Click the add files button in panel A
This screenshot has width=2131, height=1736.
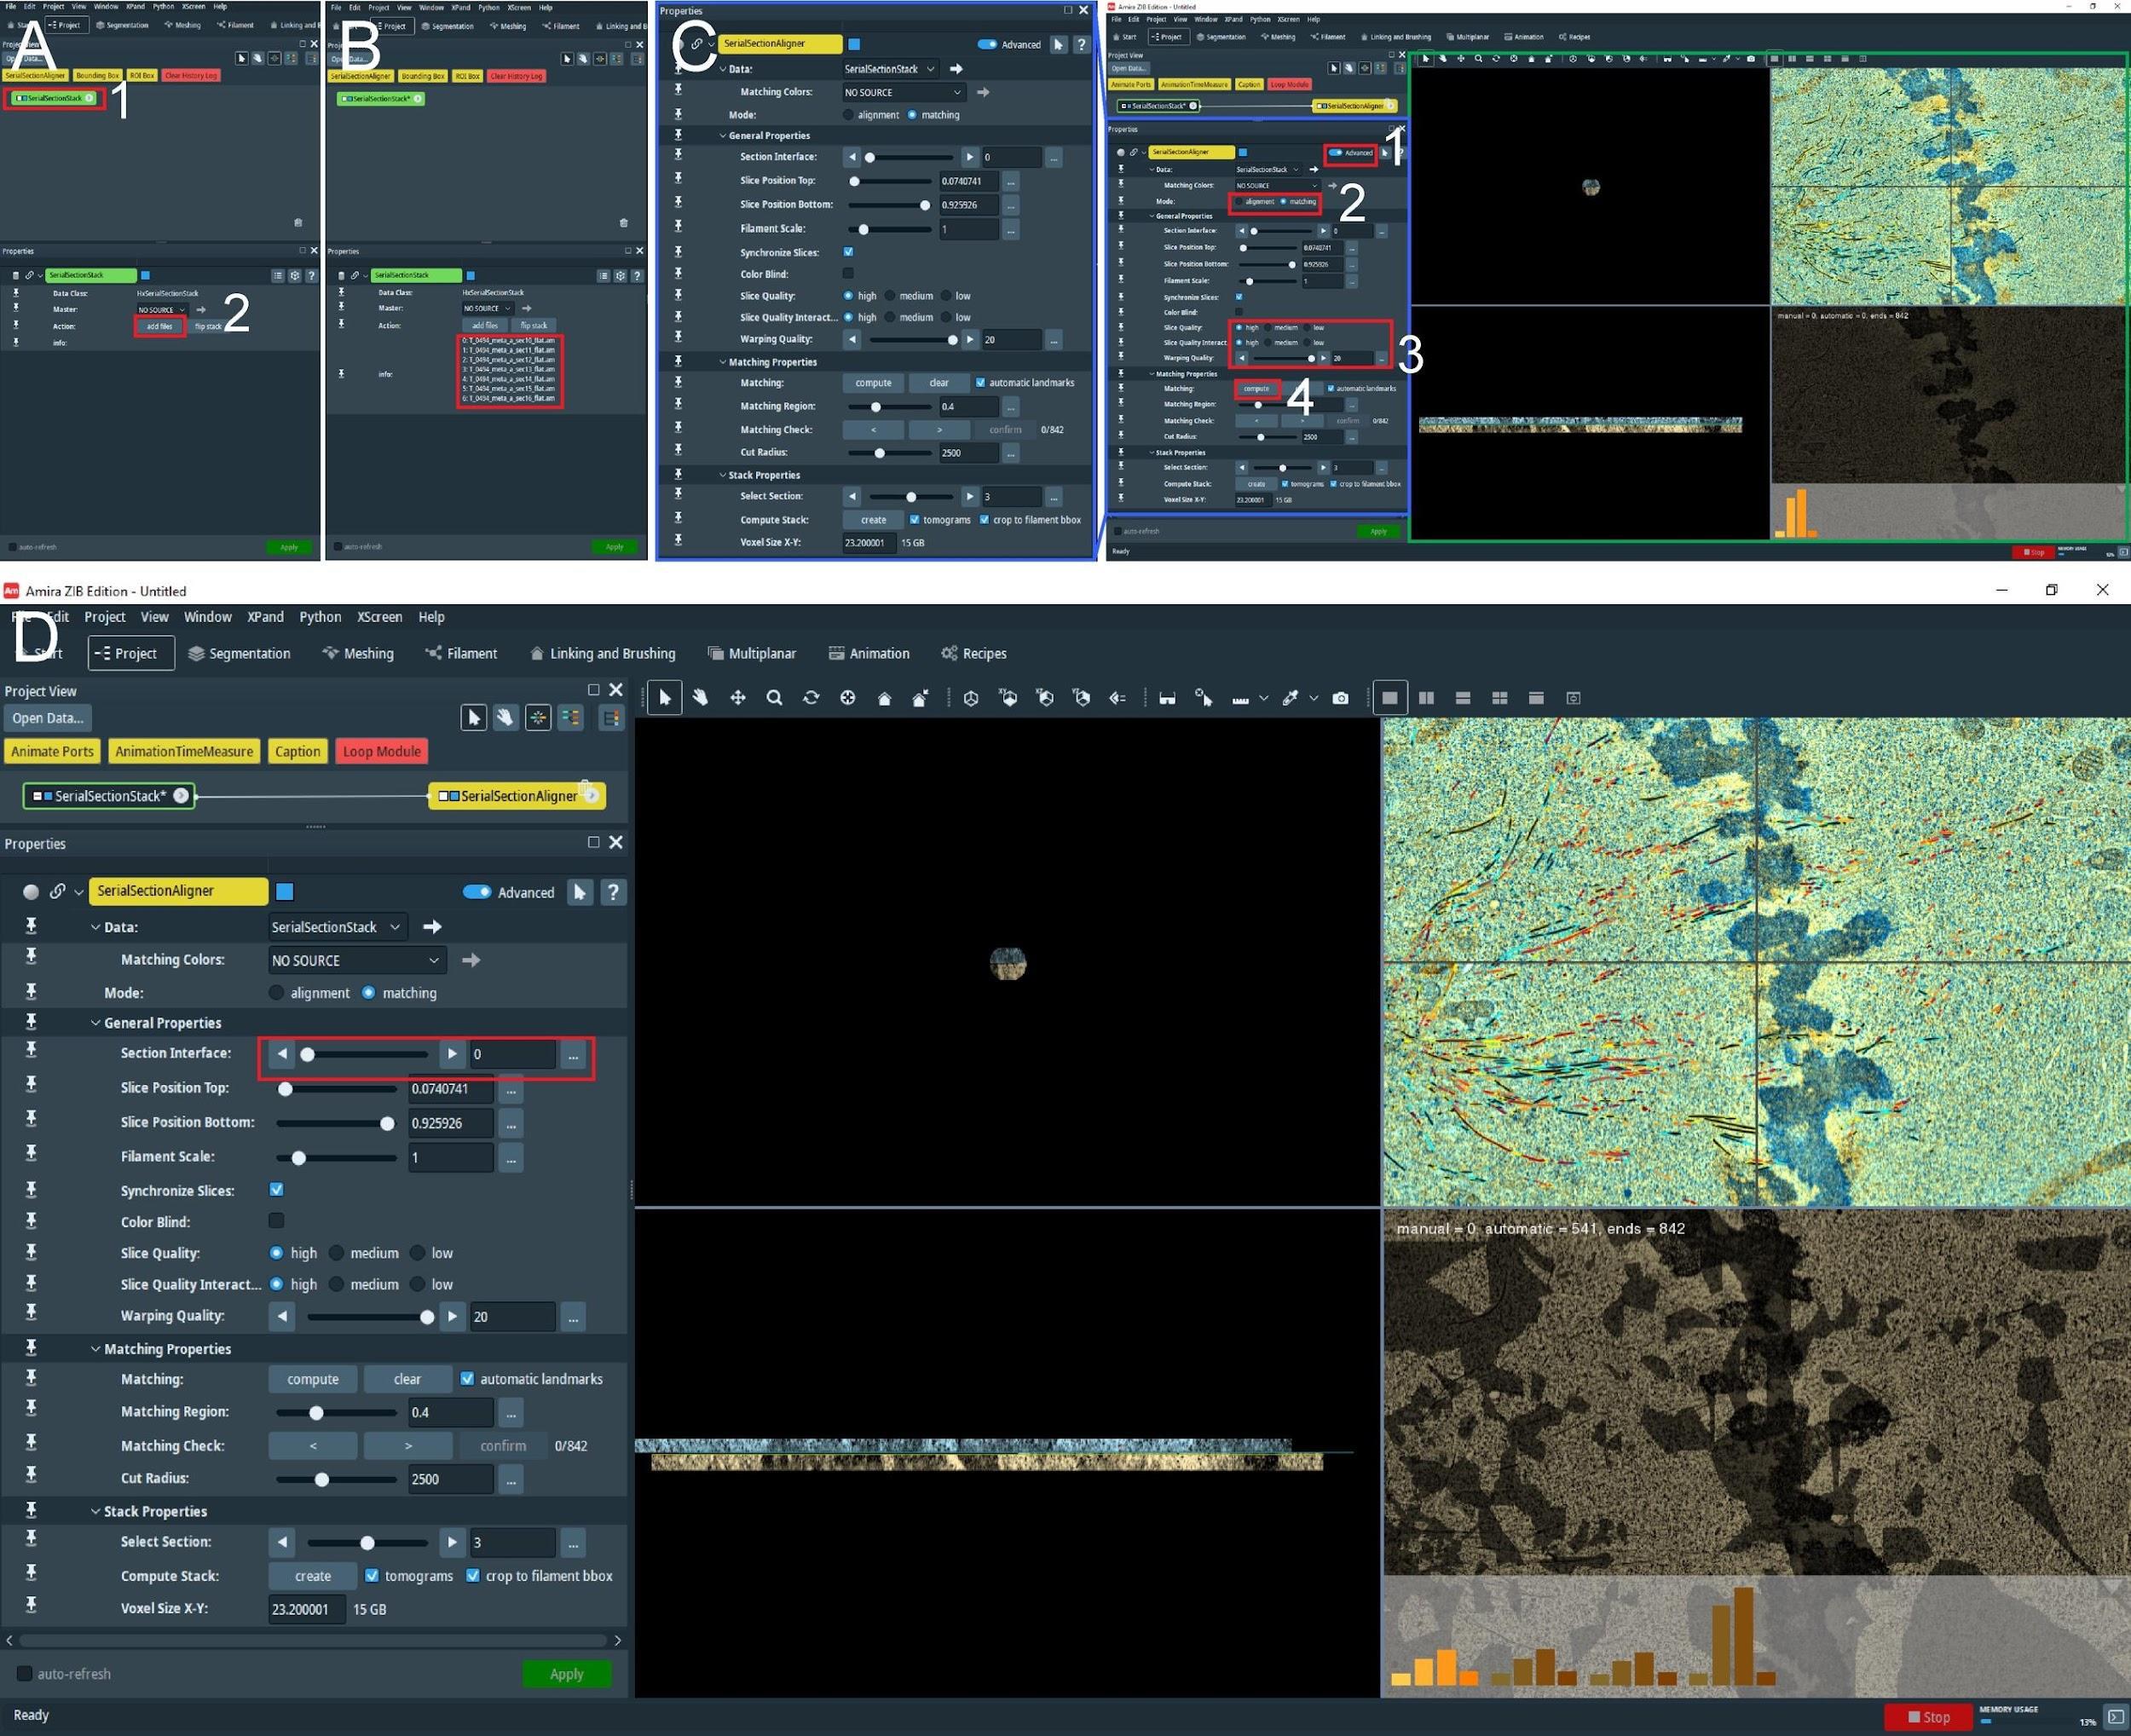pyautogui.click(x=159, y=326)
